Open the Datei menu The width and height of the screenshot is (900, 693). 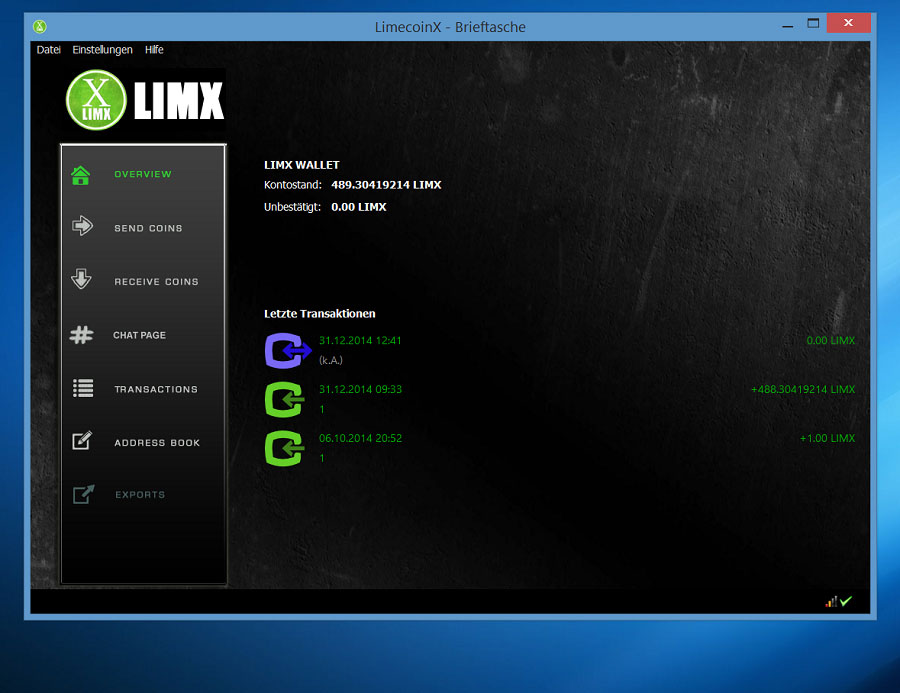point(49,50)
